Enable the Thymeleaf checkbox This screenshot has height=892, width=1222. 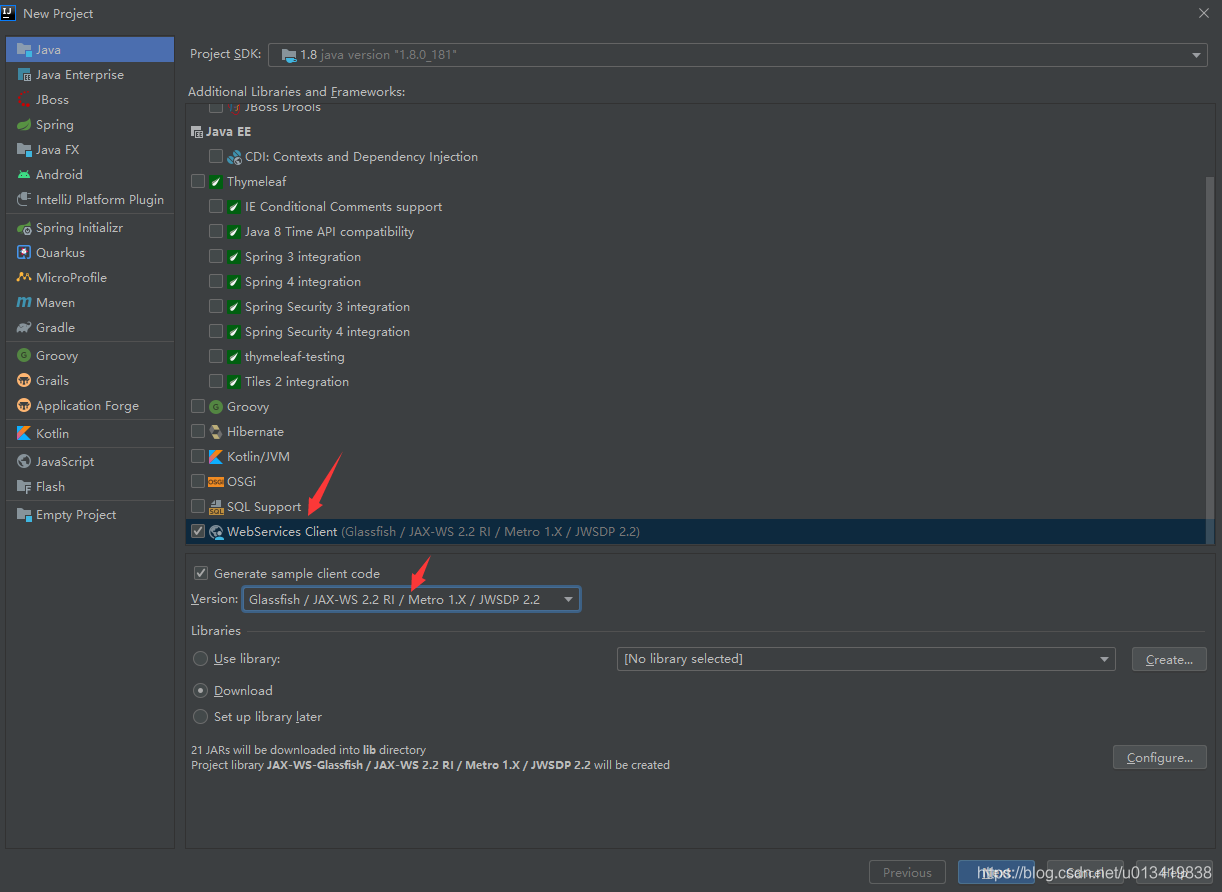(198, 181)
